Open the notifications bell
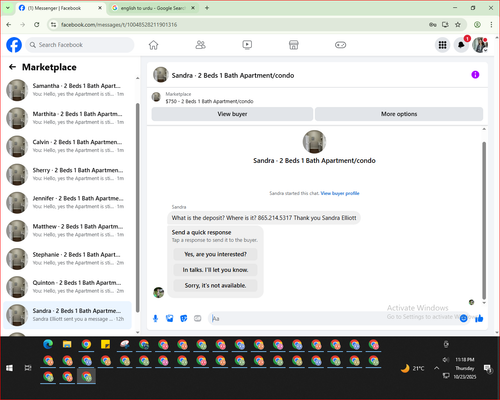 tap(461, 45)
